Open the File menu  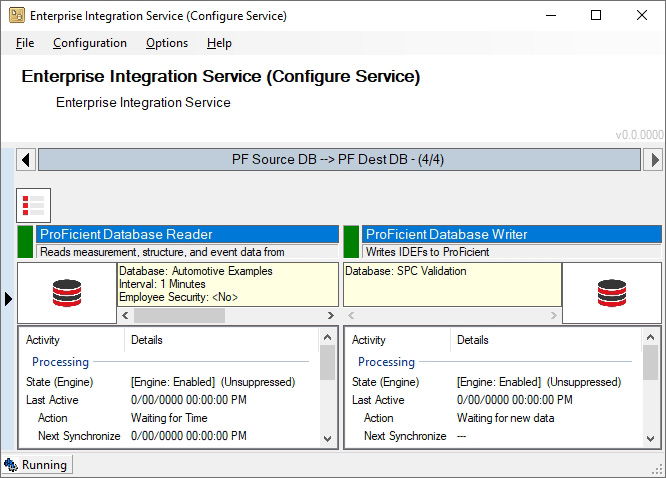25,43
